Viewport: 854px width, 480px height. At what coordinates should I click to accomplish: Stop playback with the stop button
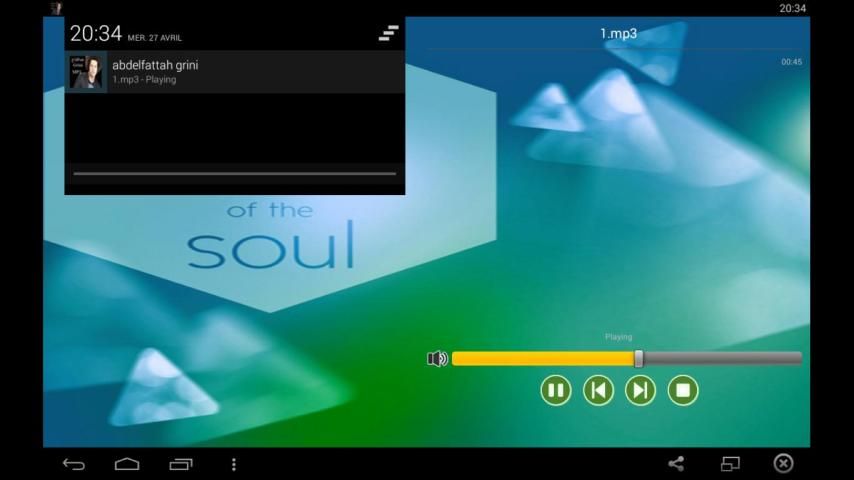click(x=683, y=390)
